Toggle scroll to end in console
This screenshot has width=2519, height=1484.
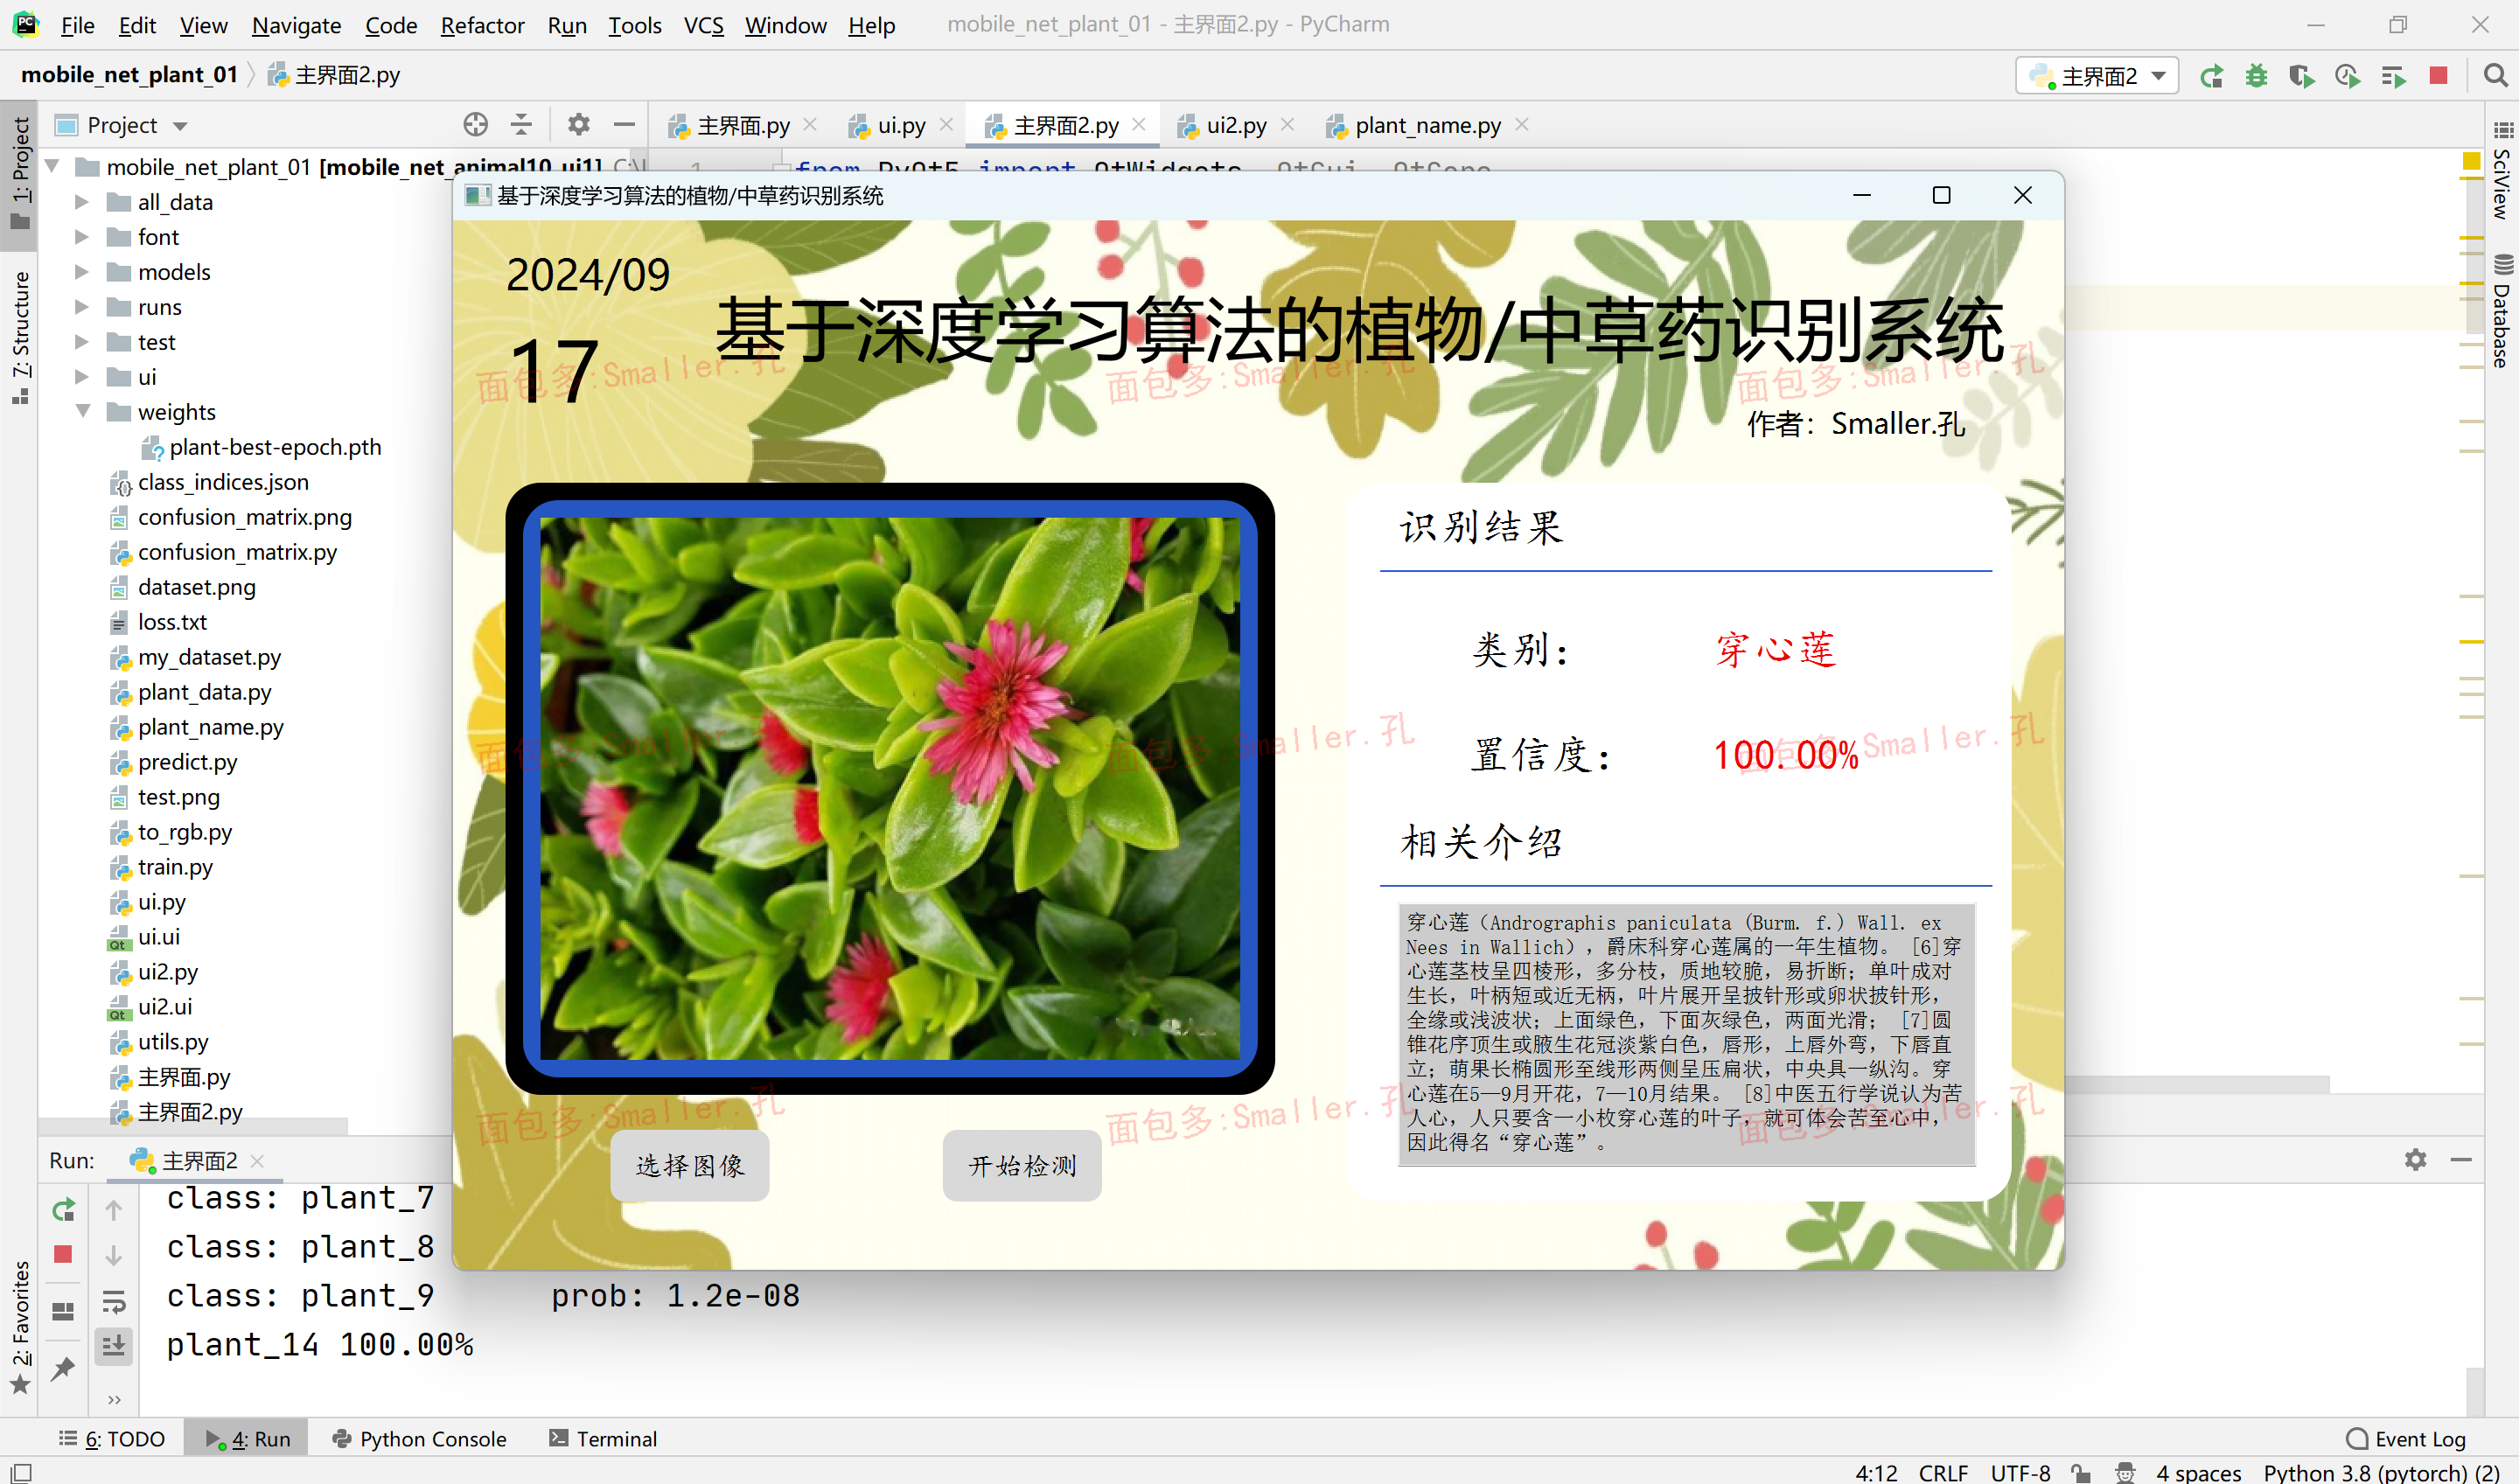click(113, 1345)
